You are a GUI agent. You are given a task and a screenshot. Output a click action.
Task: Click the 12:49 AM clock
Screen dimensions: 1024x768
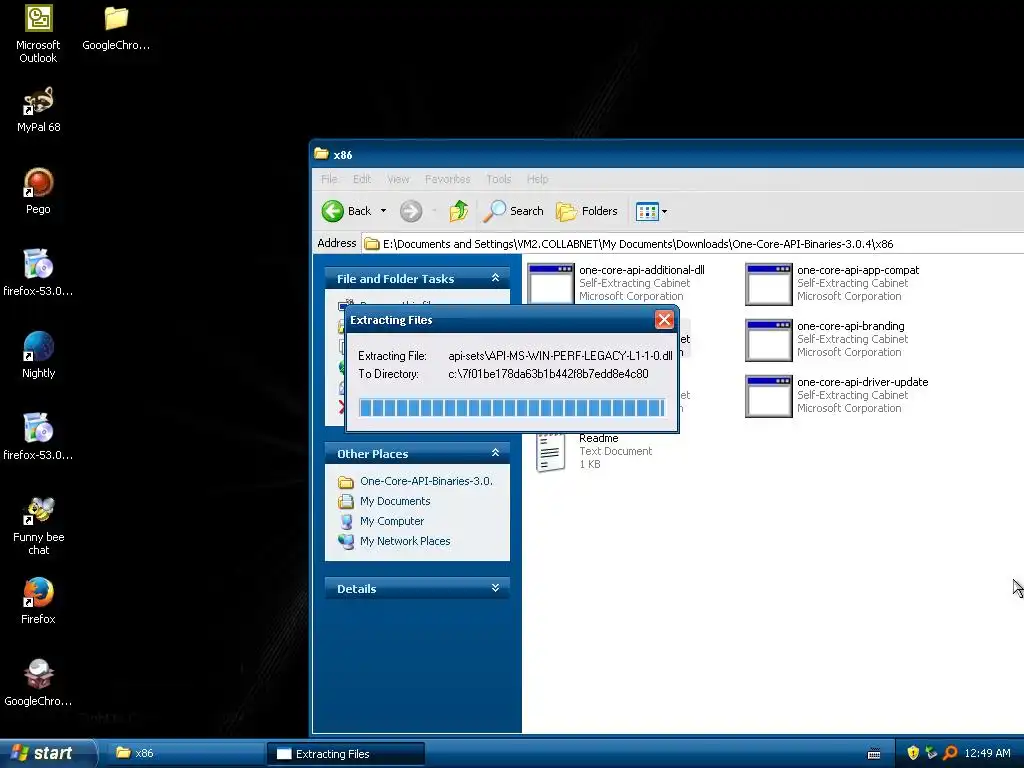point(987,754)
